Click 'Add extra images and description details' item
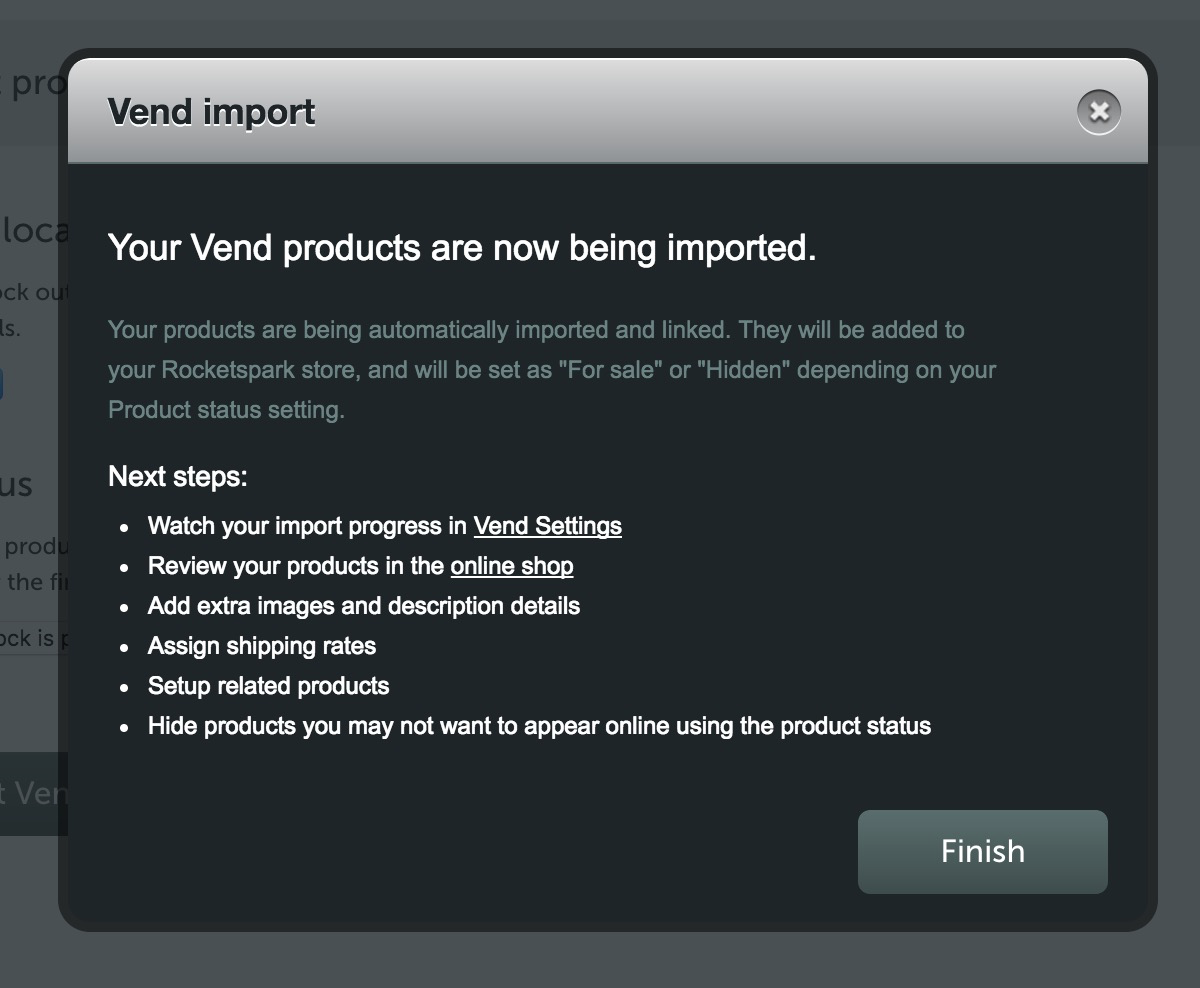Screen dimensions: 1200x988 (364, 606)
